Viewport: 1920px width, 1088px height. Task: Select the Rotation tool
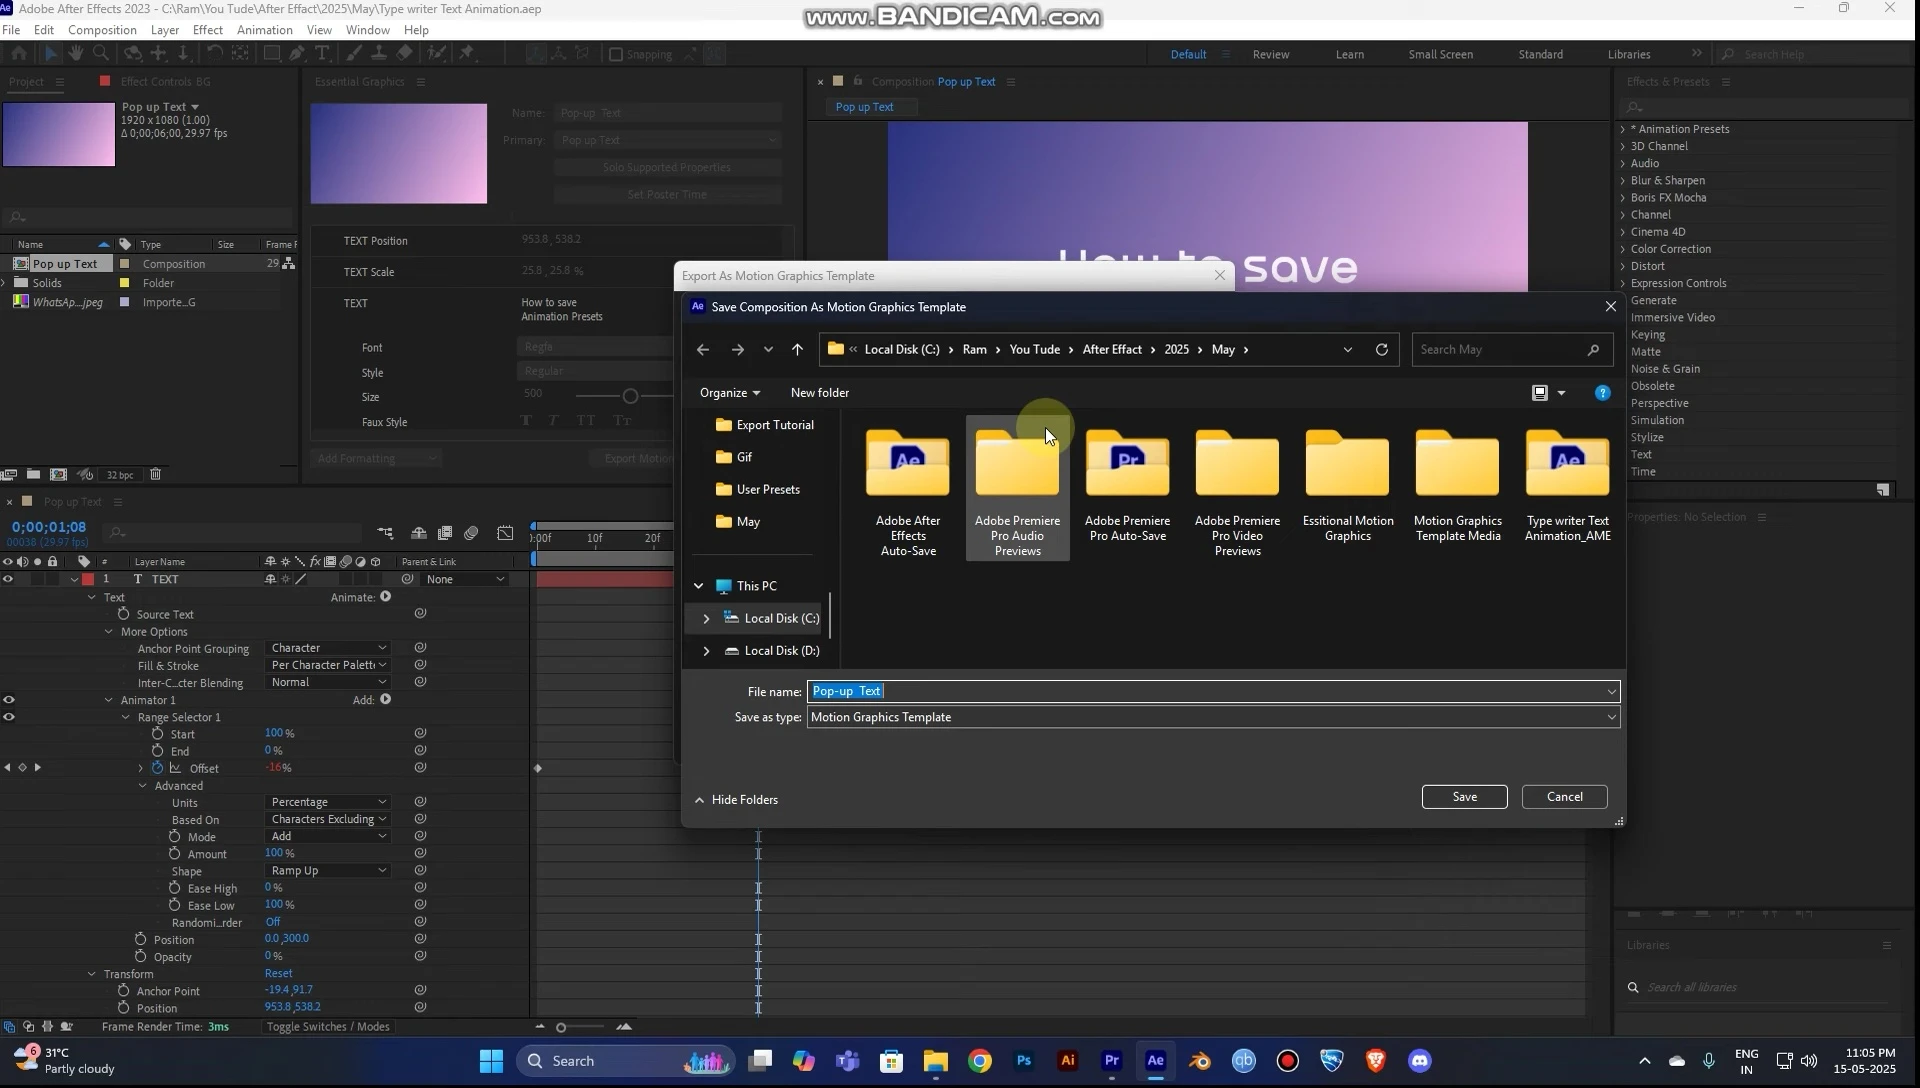tap(214, 53)
